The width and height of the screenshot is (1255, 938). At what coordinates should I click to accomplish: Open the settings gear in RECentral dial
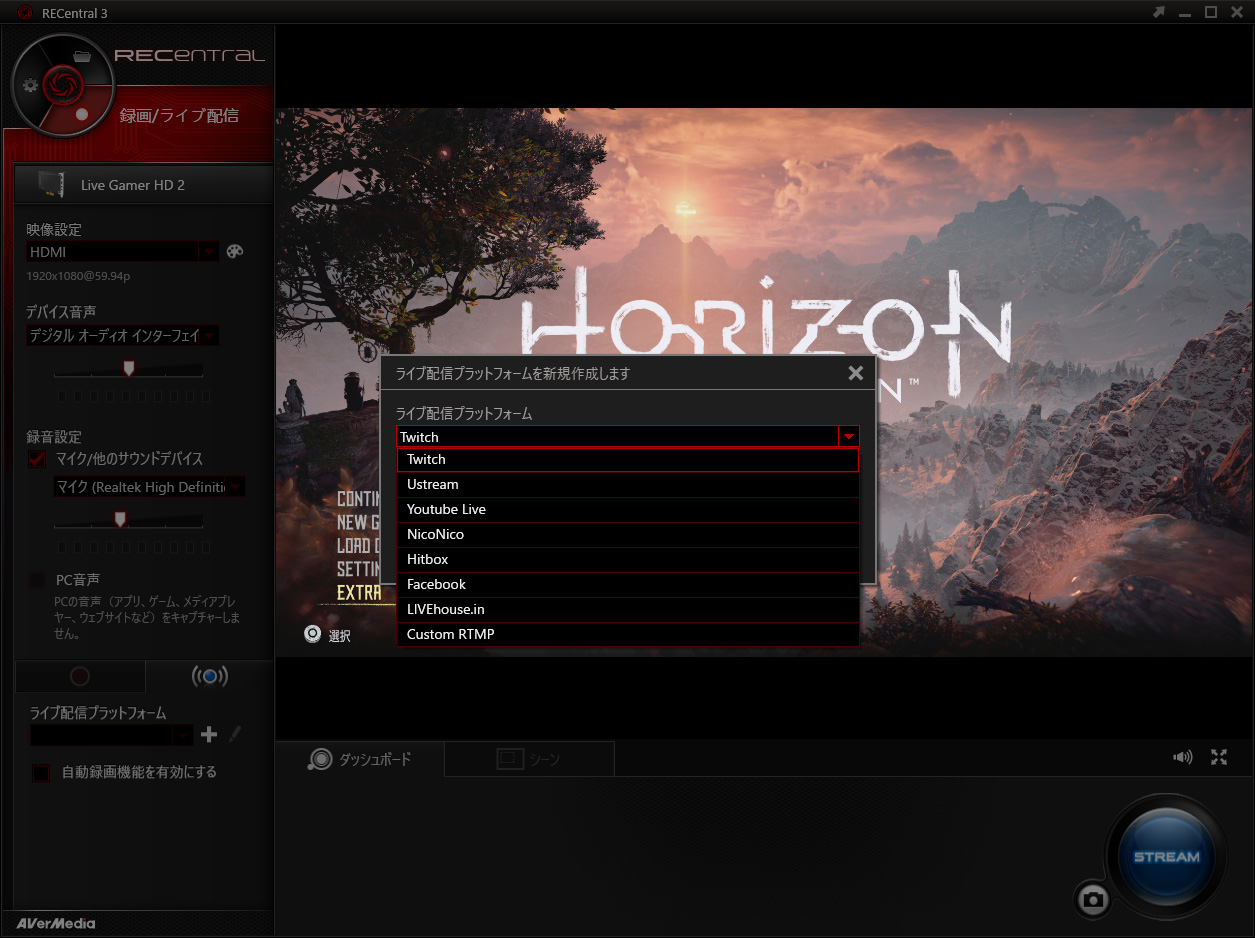coord(30,85)
